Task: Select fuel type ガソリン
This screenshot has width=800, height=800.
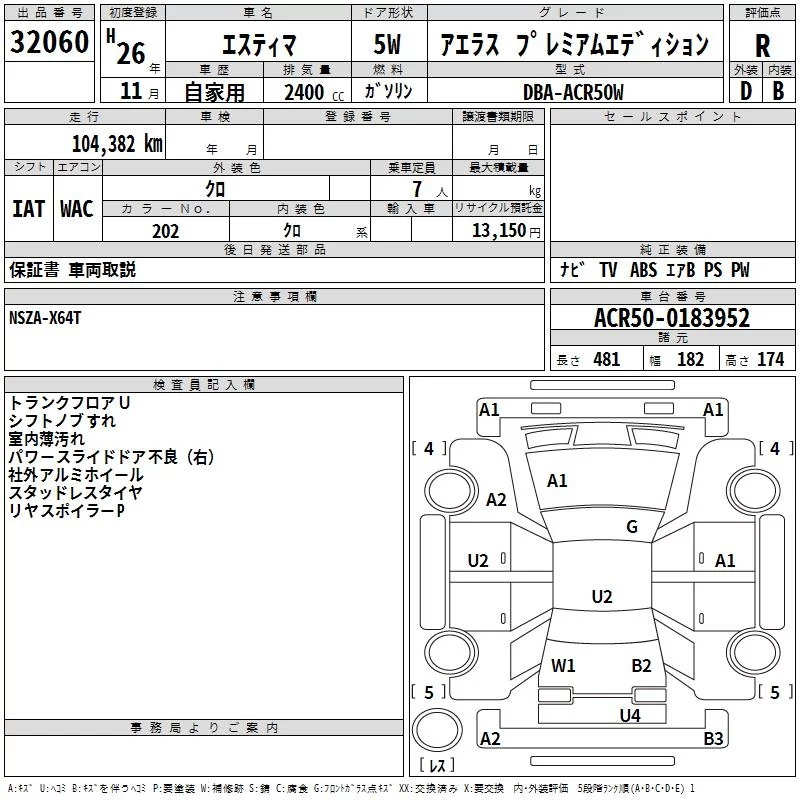Action: click(388, 91)
